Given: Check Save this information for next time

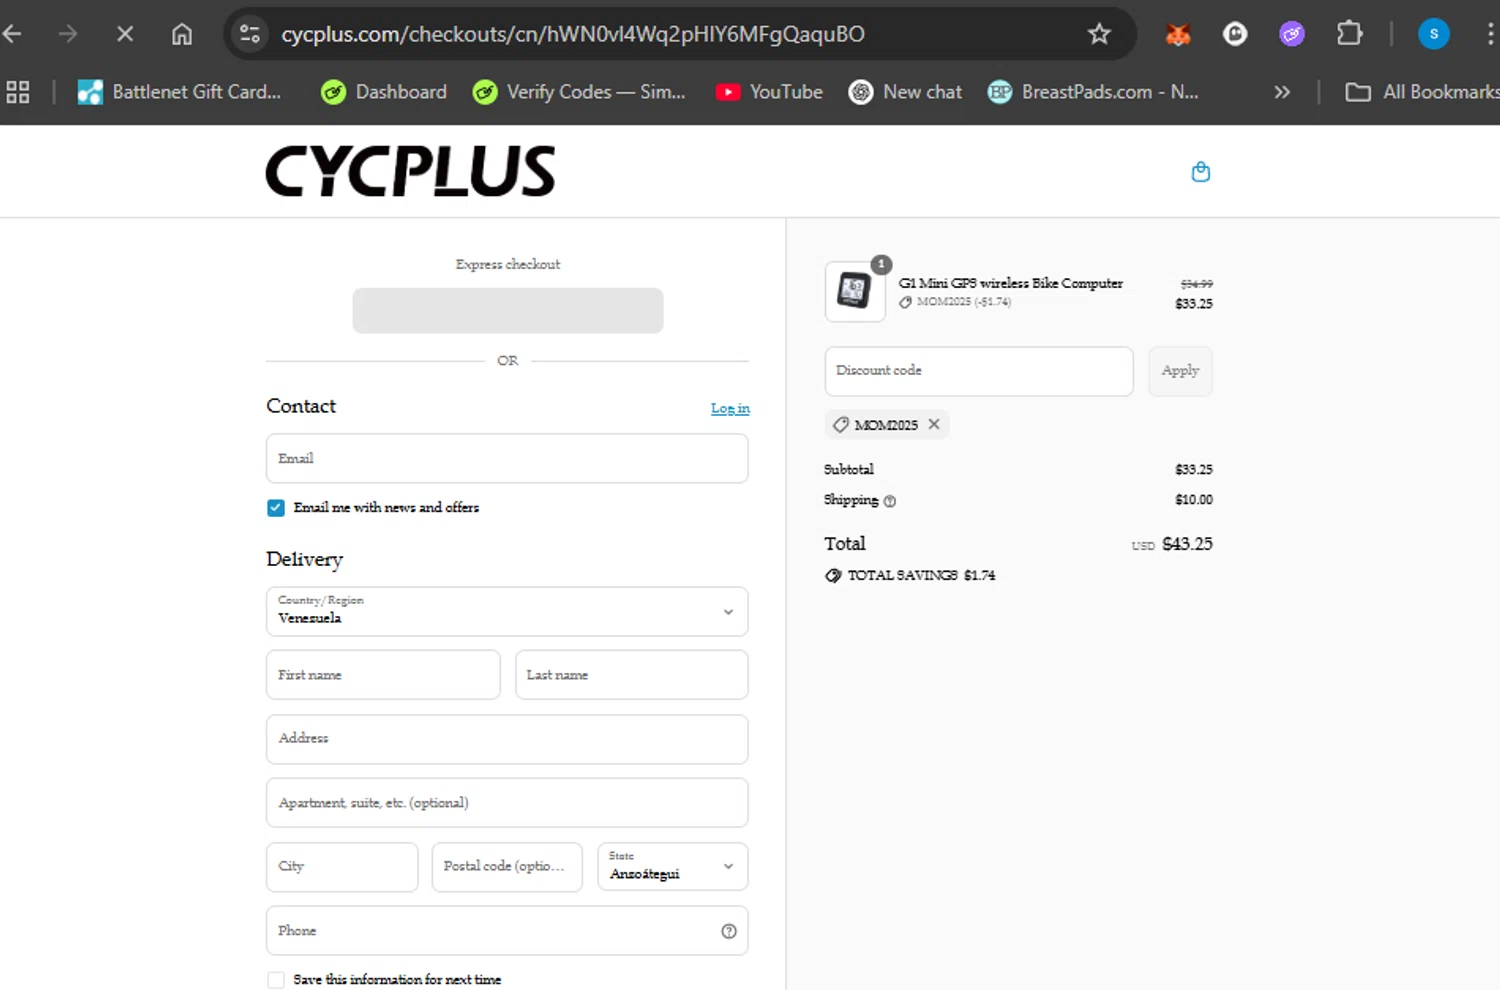Looking at the screenshot, I should click(276, 980).
